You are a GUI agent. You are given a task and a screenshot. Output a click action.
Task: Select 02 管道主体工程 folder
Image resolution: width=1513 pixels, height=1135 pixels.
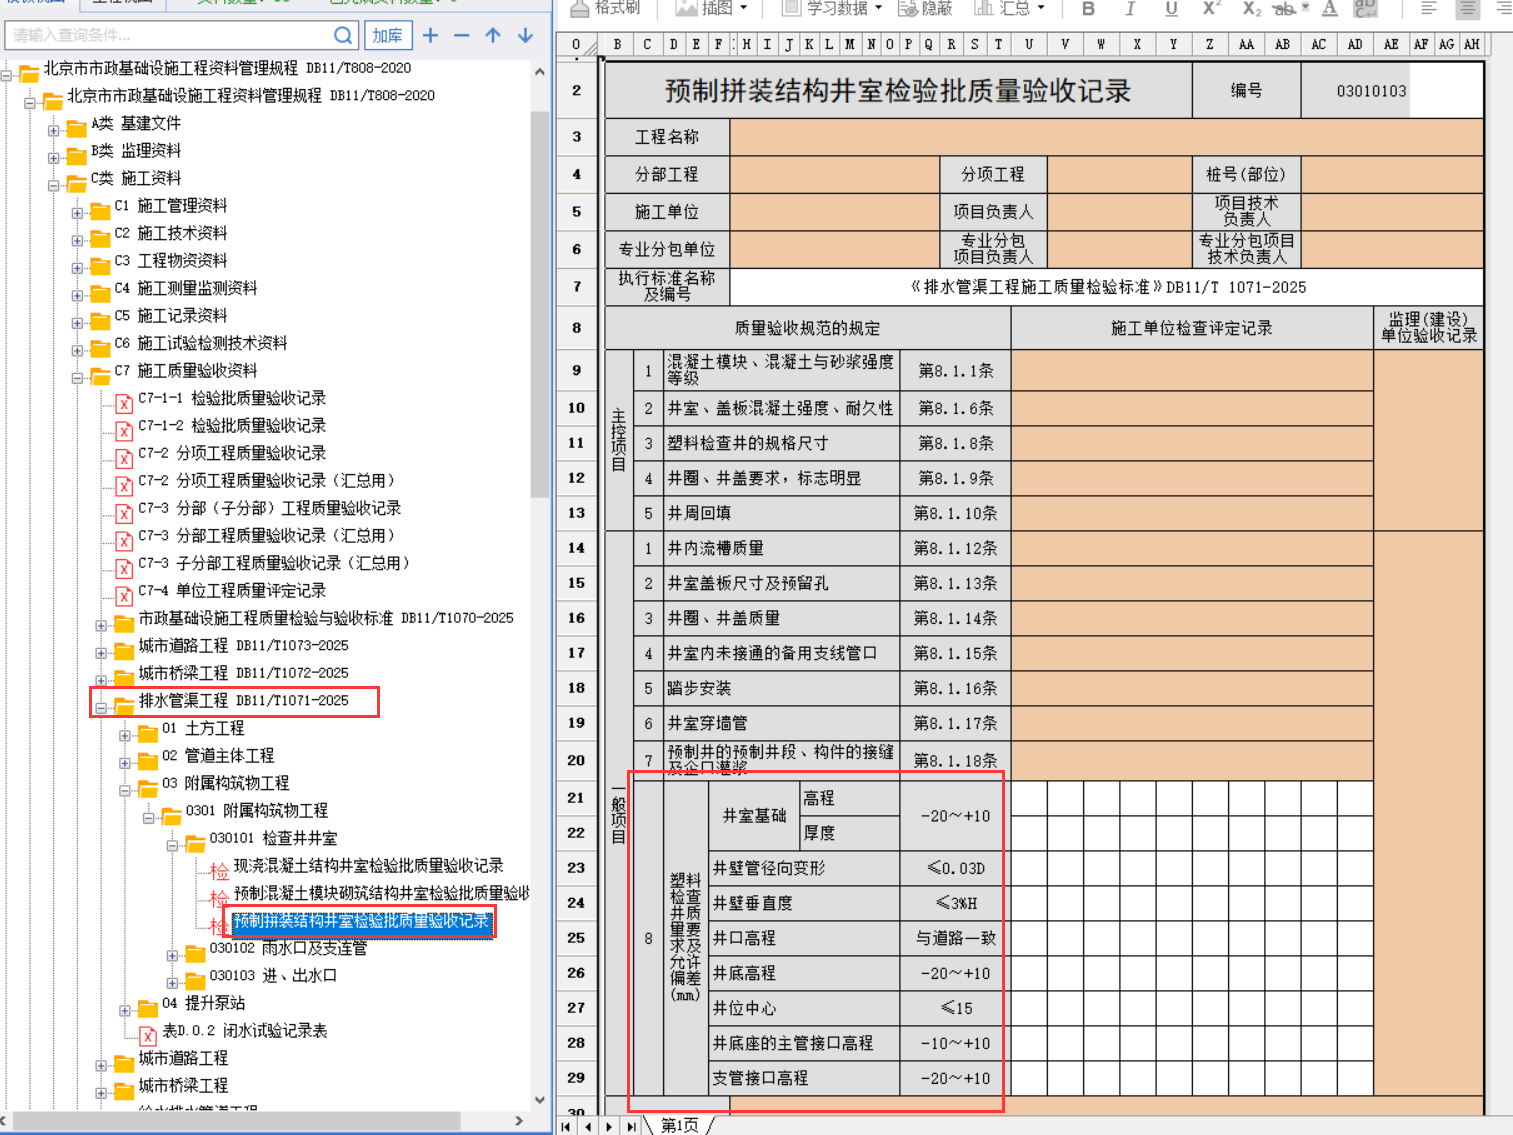pyautogui.click(x=218, y=756)
